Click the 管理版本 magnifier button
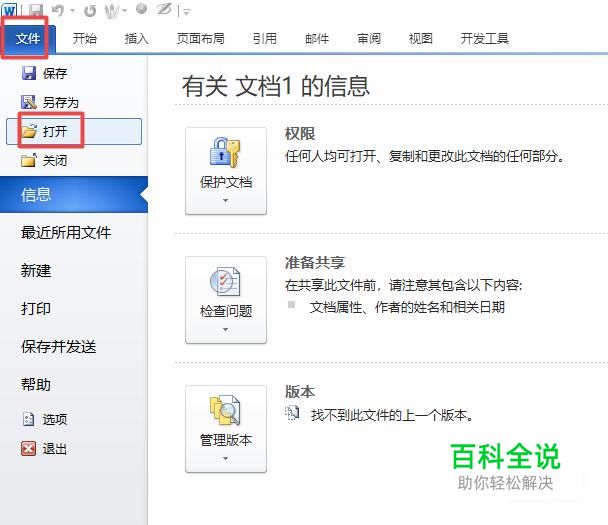Screen dimensions: 608x525 pyautogui.click(x=226, y=429)
